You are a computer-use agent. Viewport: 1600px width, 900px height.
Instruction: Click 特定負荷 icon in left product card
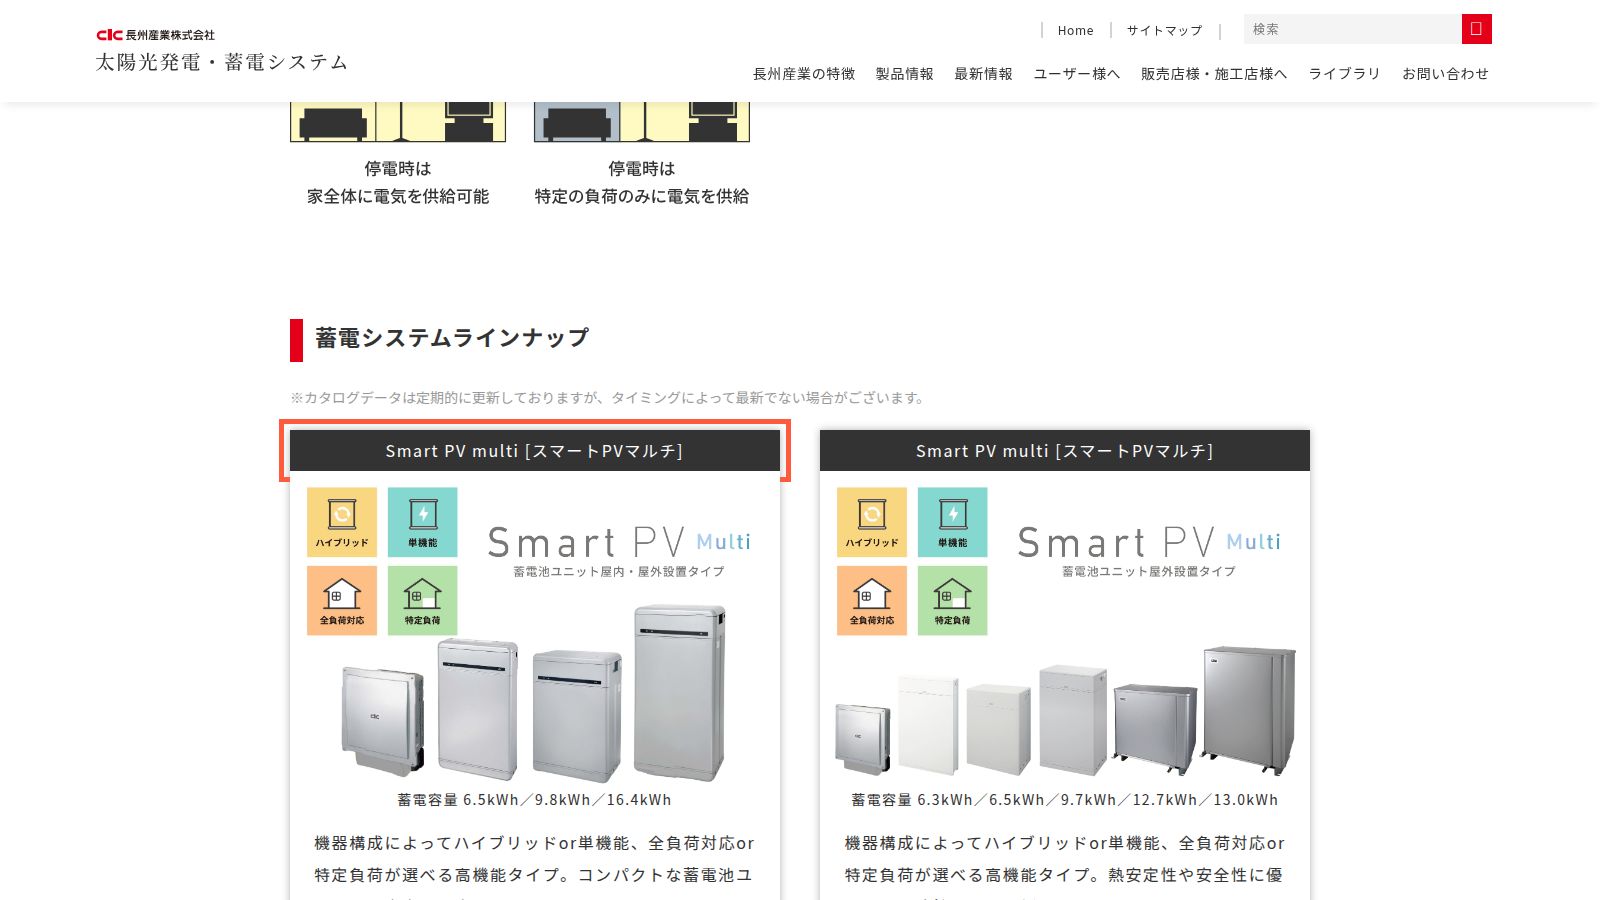[x=422, y=601]
